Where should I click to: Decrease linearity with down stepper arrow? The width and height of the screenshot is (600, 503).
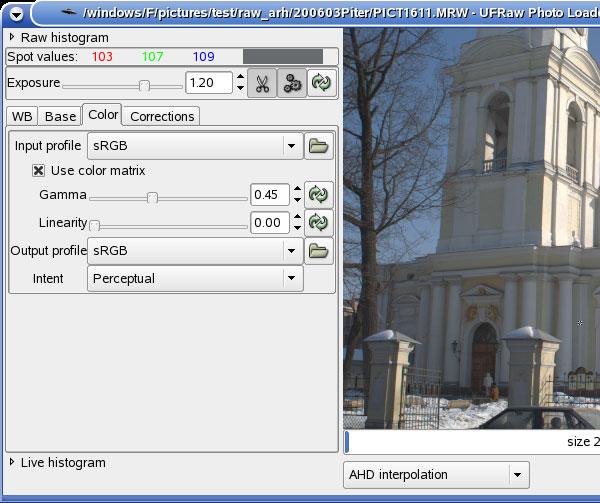click(x=297, y=228)
